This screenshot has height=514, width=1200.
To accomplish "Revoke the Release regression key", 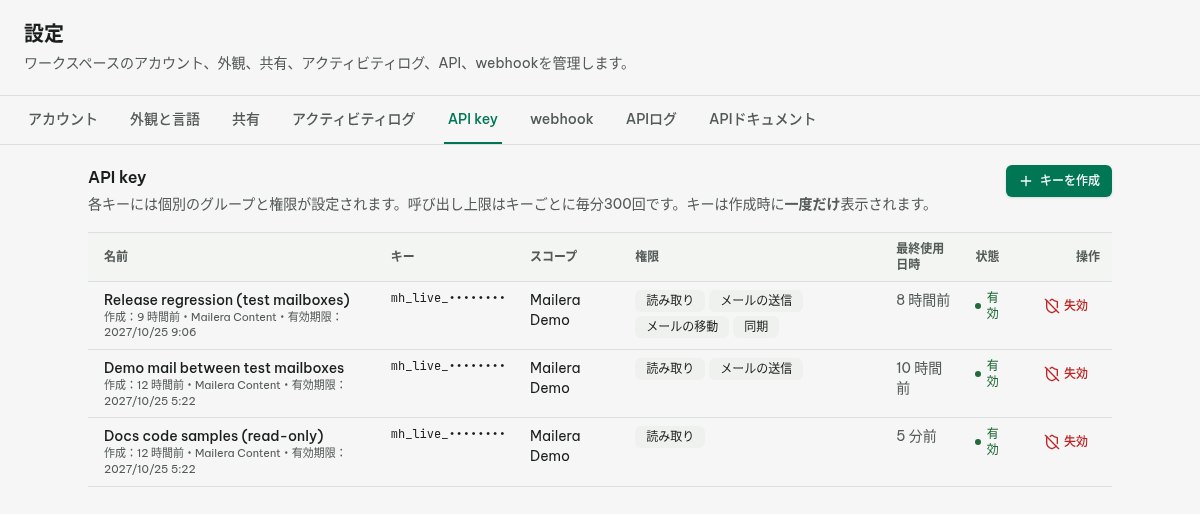I will click(1067, 305).
